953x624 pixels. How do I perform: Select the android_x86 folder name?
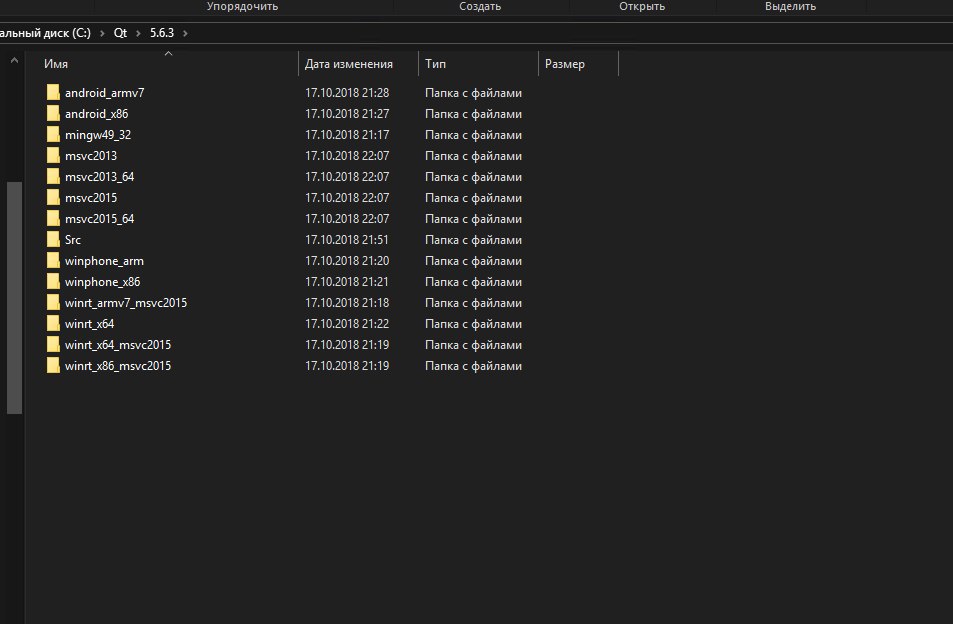point(97,114)
